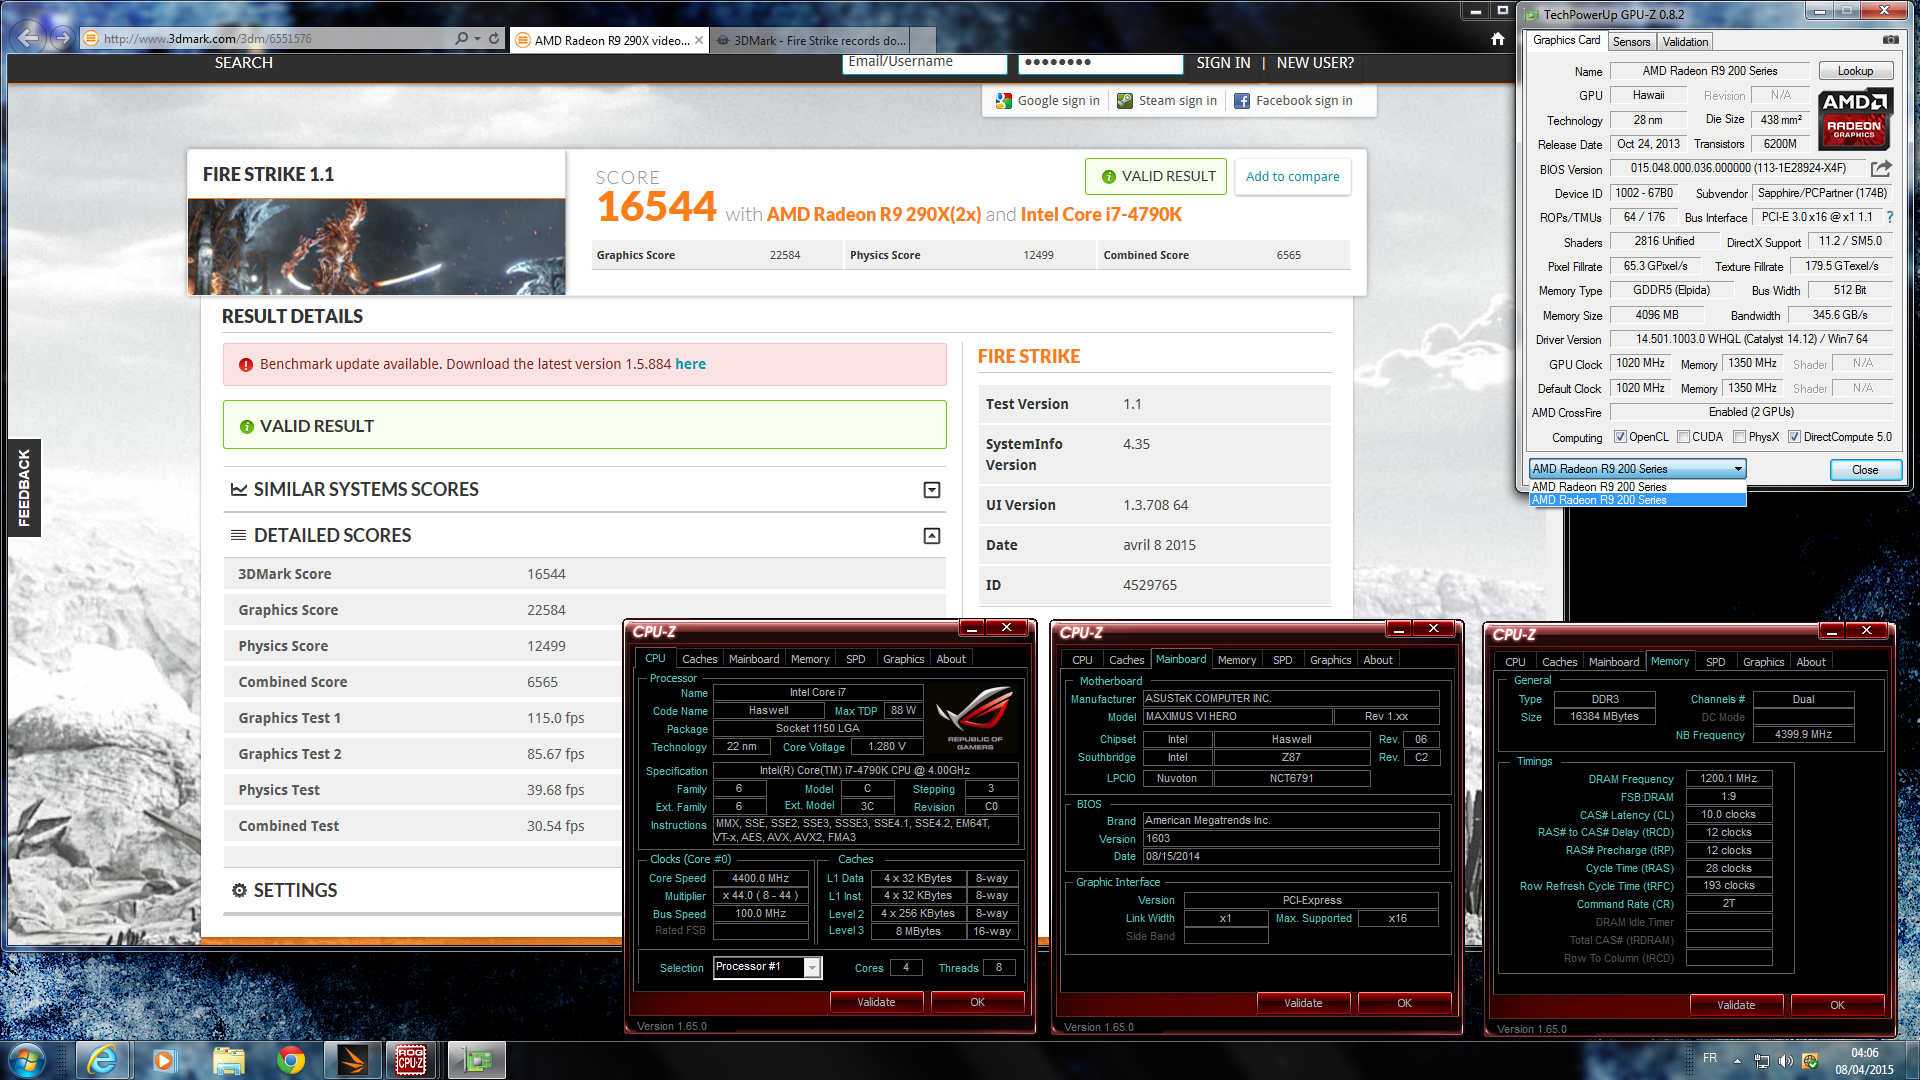Click the Facebook sign in button

pyautogui.click(x=1294, y=101)
